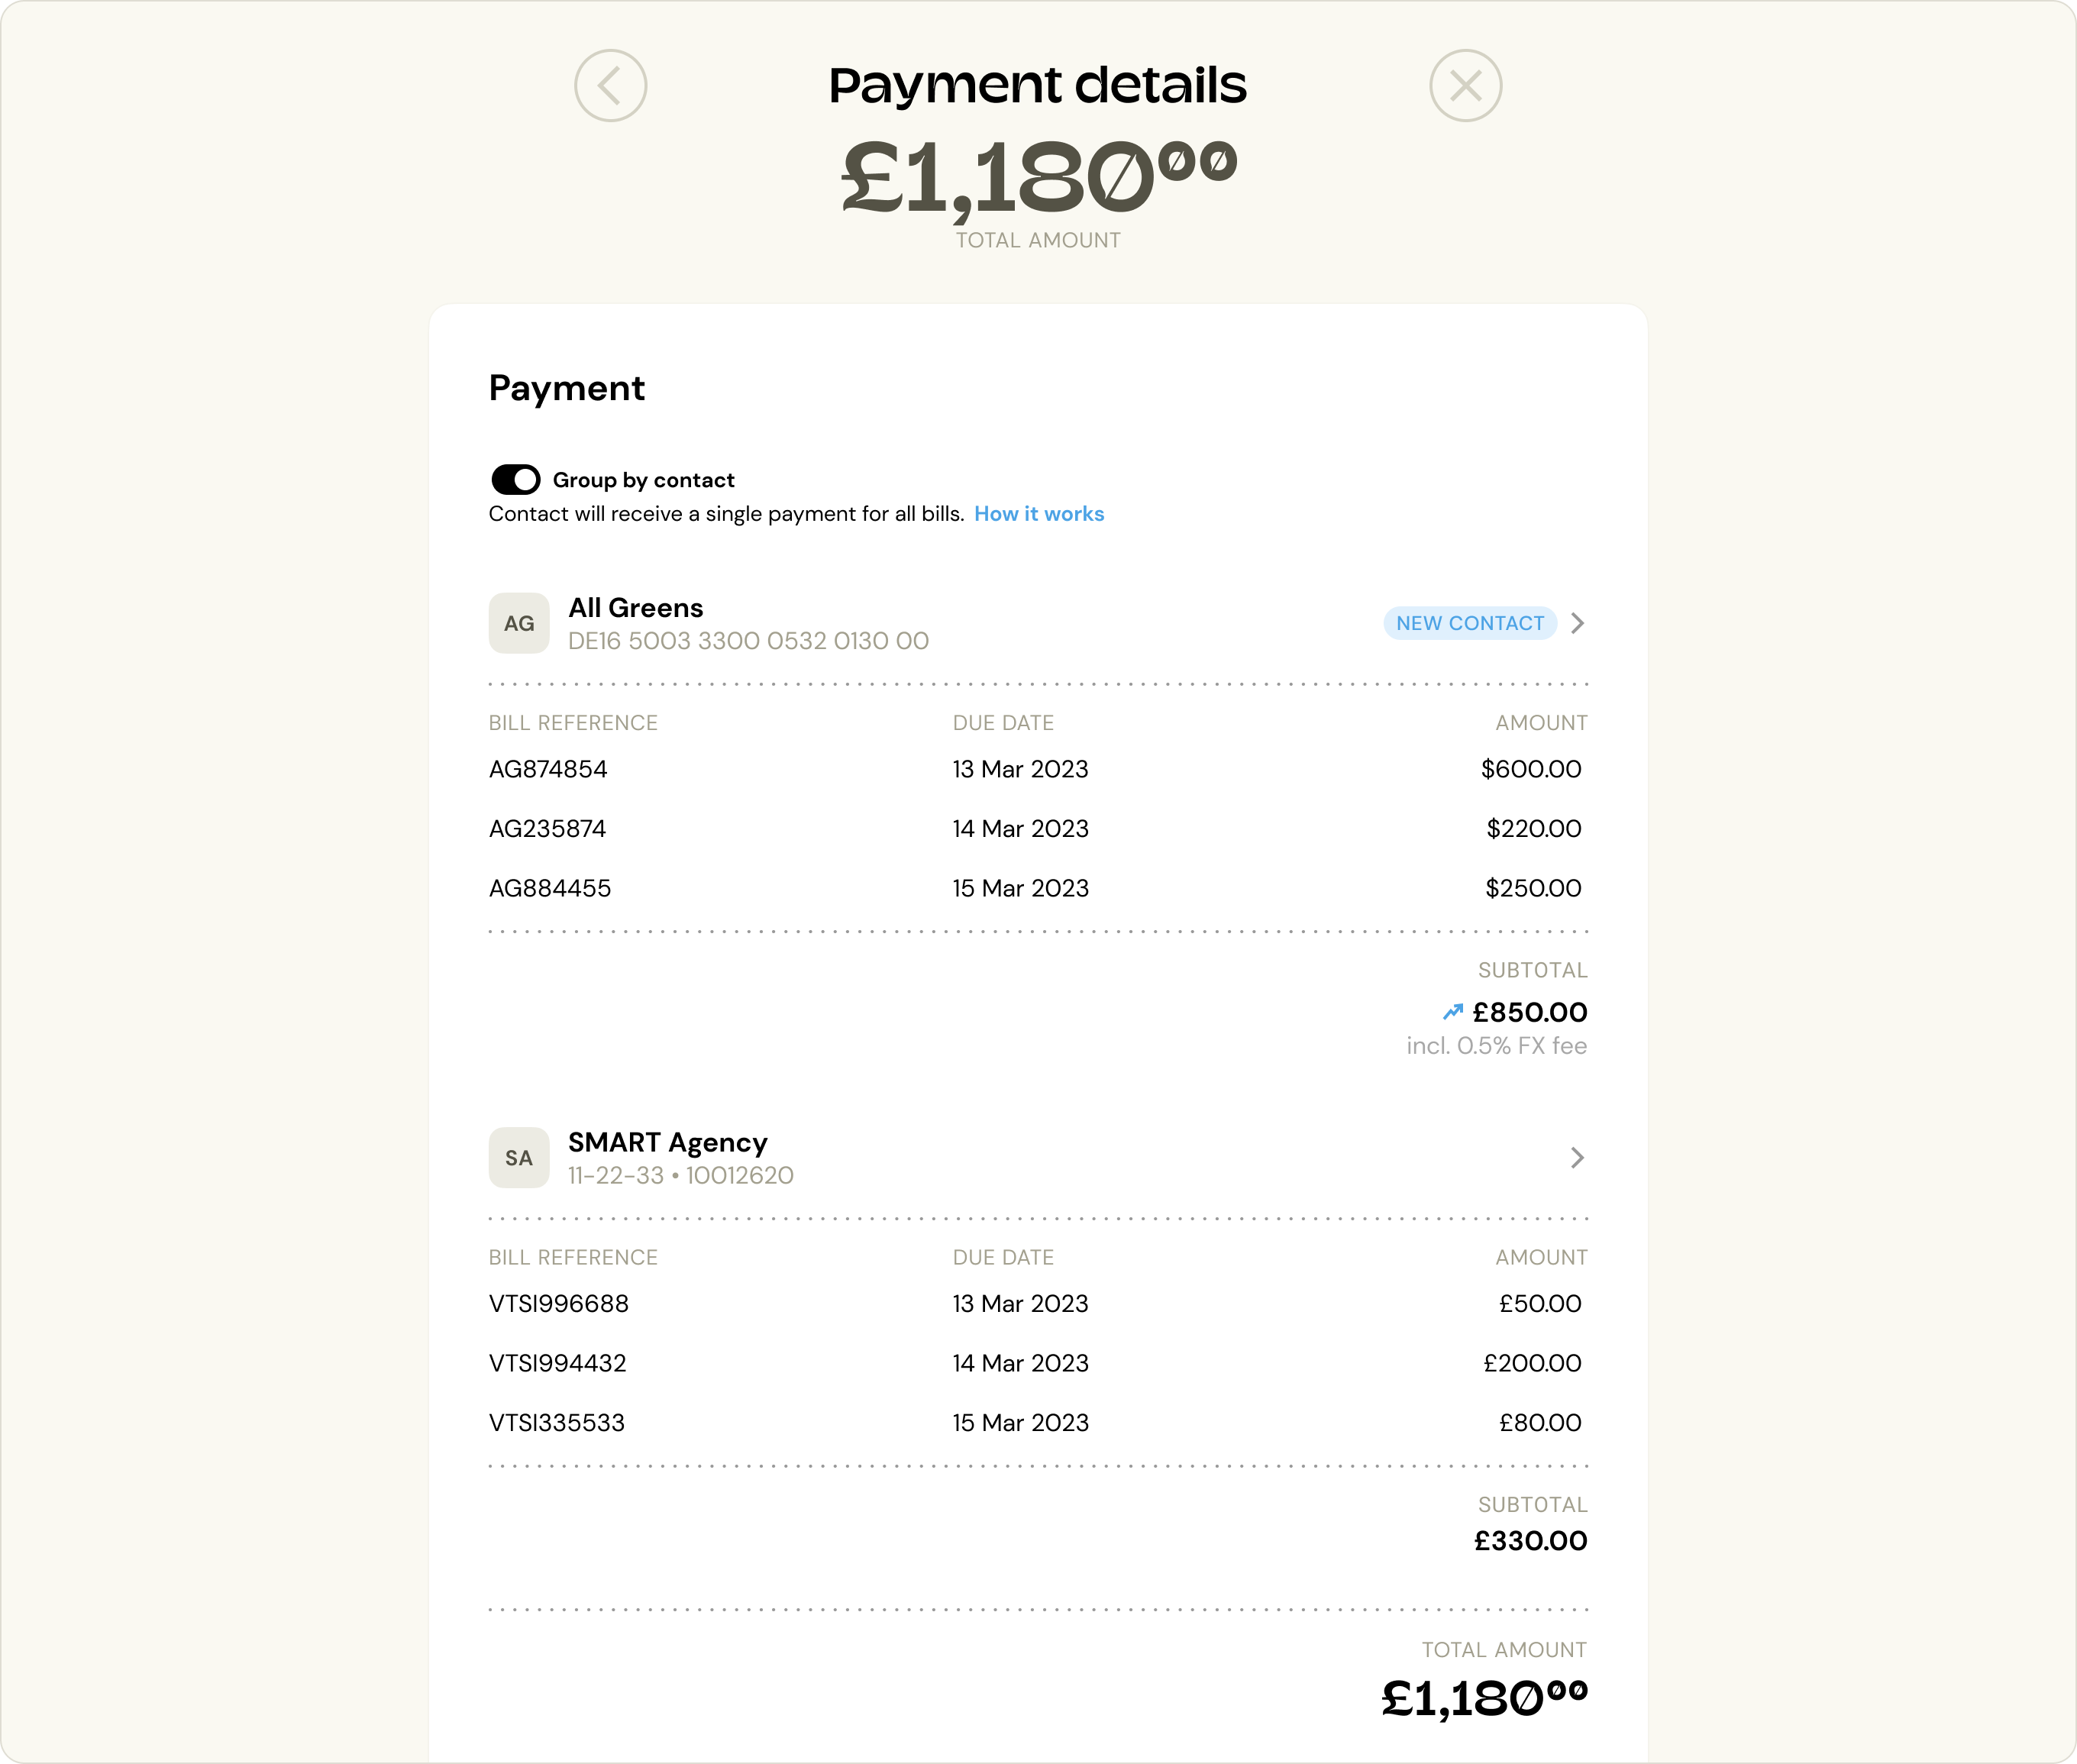
Task: Expand SMART Agency details via chevron
Action: (1578, 1158)
